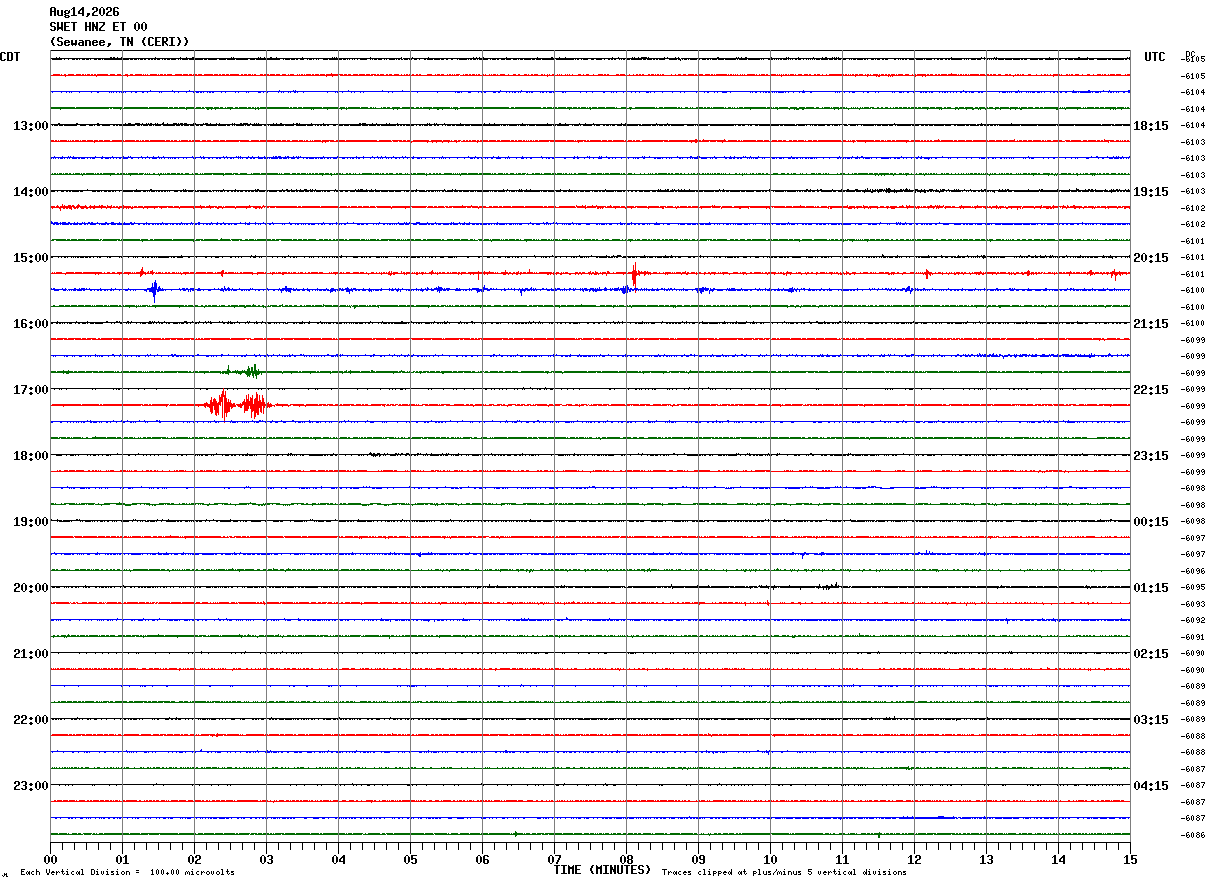
Task: Click the 12 minute axis tick label
Action: 914,860
